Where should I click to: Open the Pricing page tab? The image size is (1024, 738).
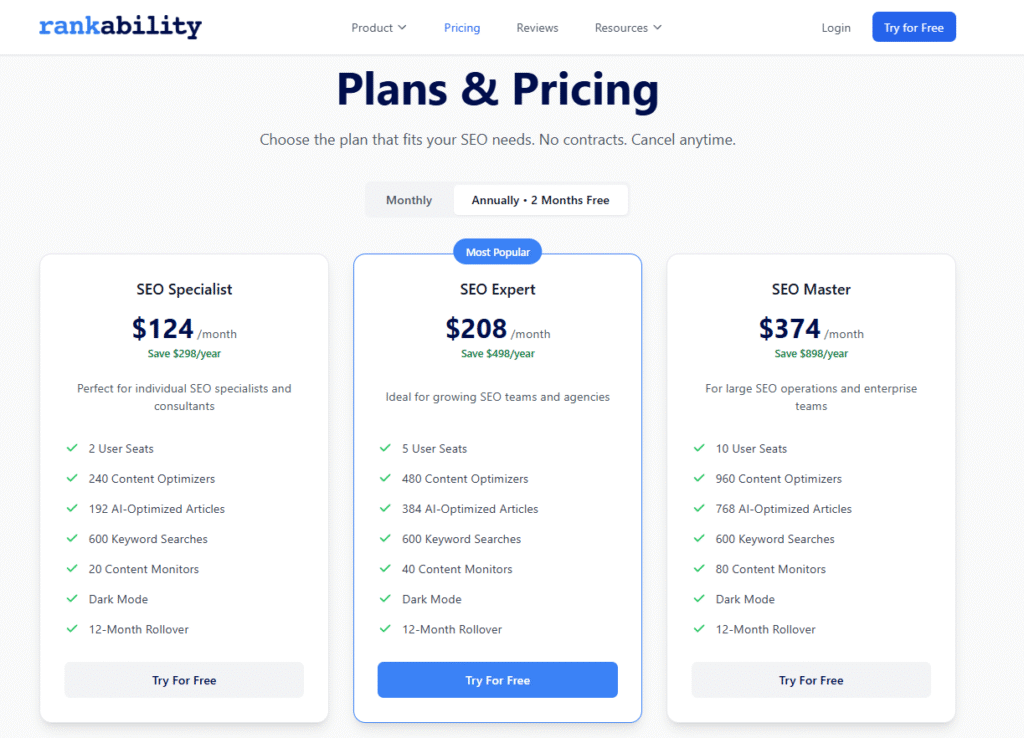point(462,28)
